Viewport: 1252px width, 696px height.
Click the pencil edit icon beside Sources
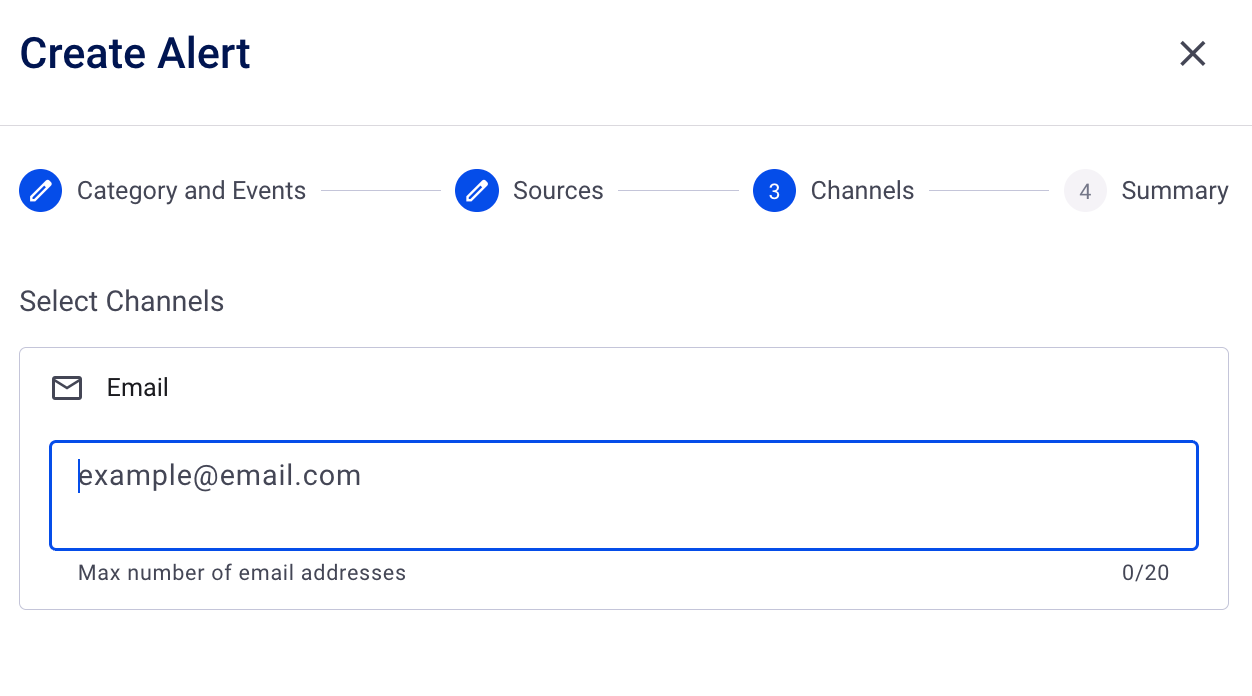(477, 191)
